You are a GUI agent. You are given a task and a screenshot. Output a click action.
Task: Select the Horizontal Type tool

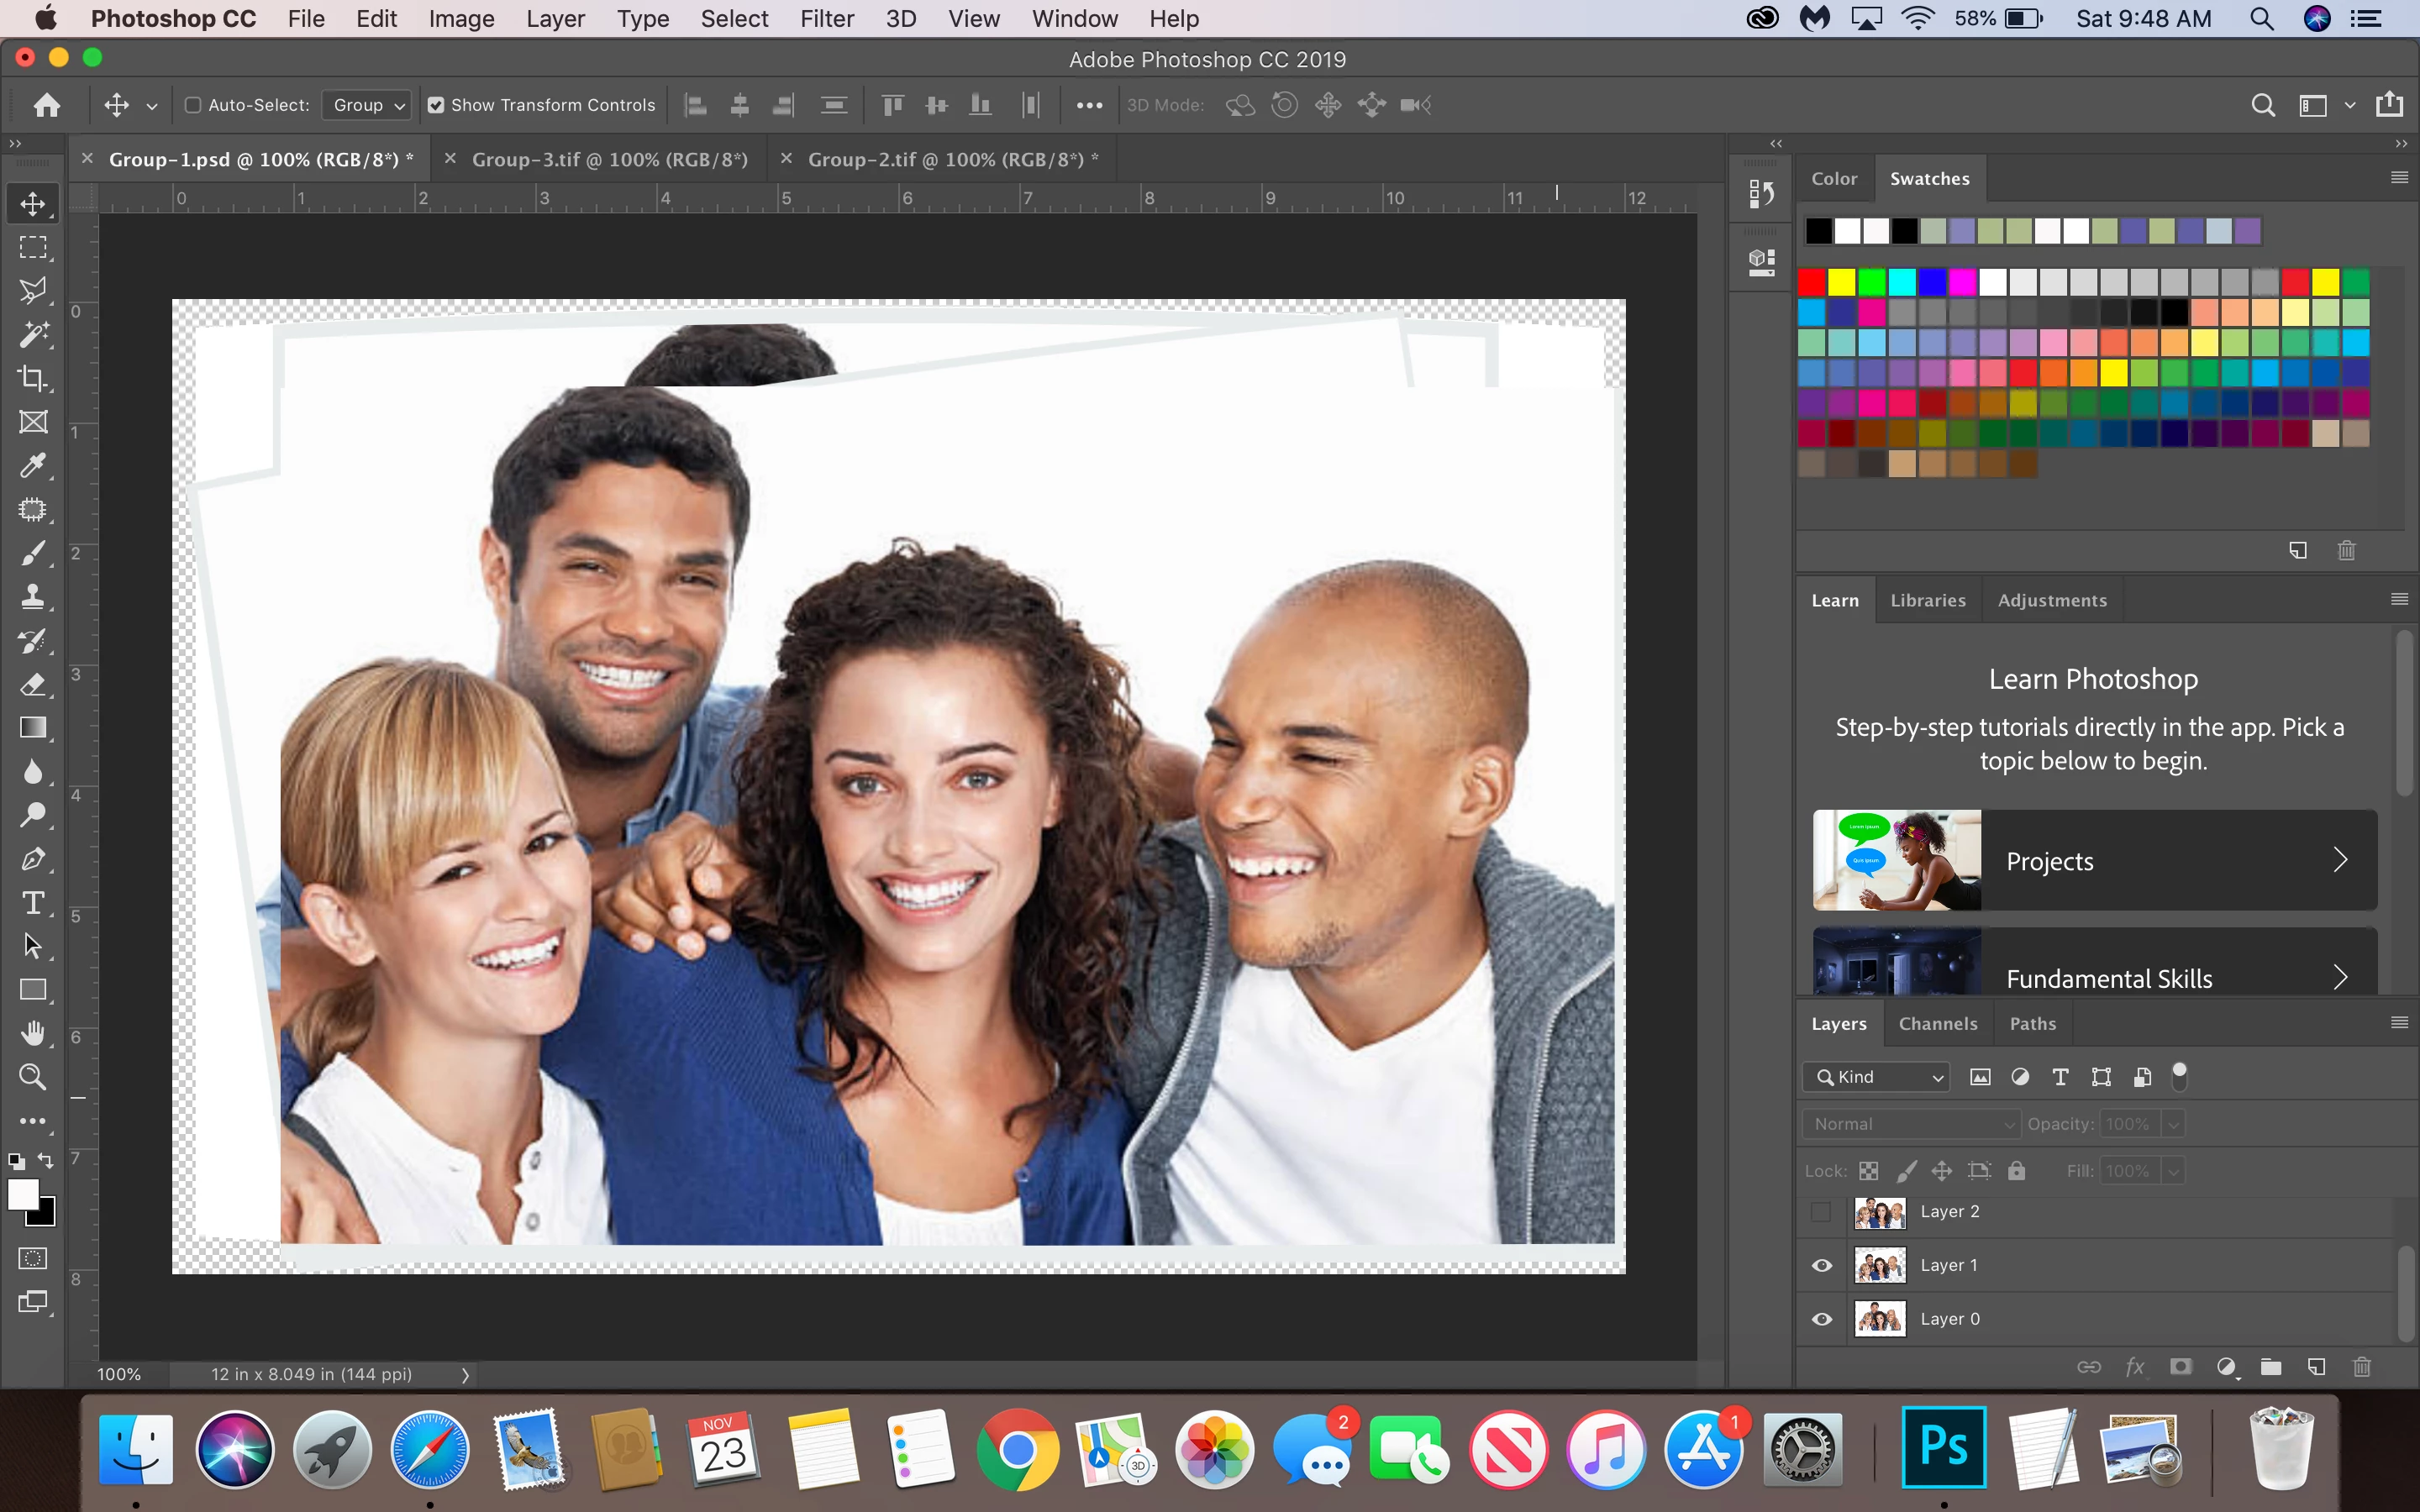click(x=33, y=903)
